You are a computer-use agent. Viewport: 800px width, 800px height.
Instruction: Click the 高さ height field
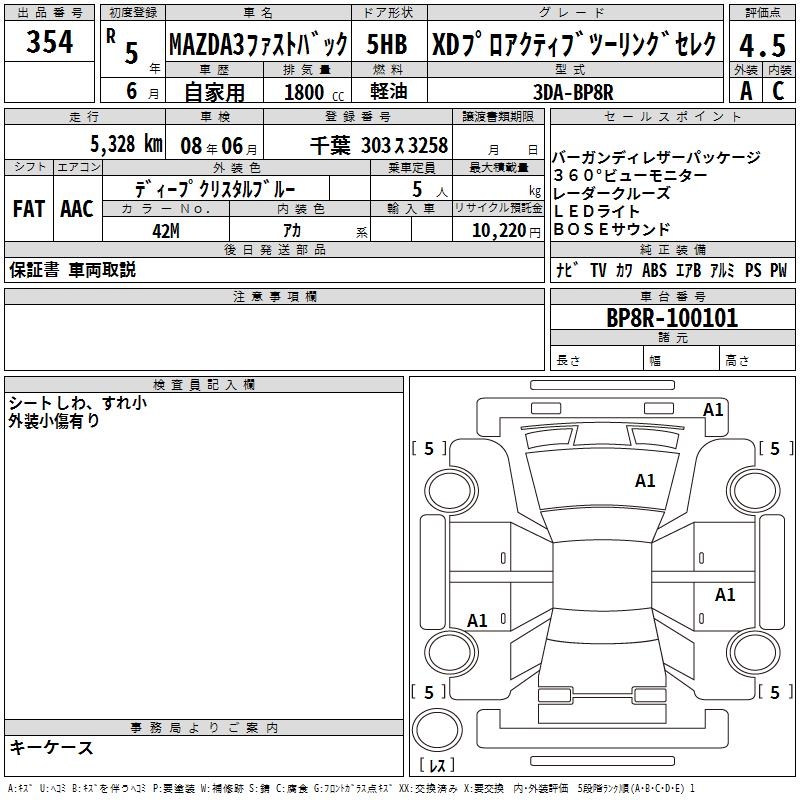coord(758,359)
